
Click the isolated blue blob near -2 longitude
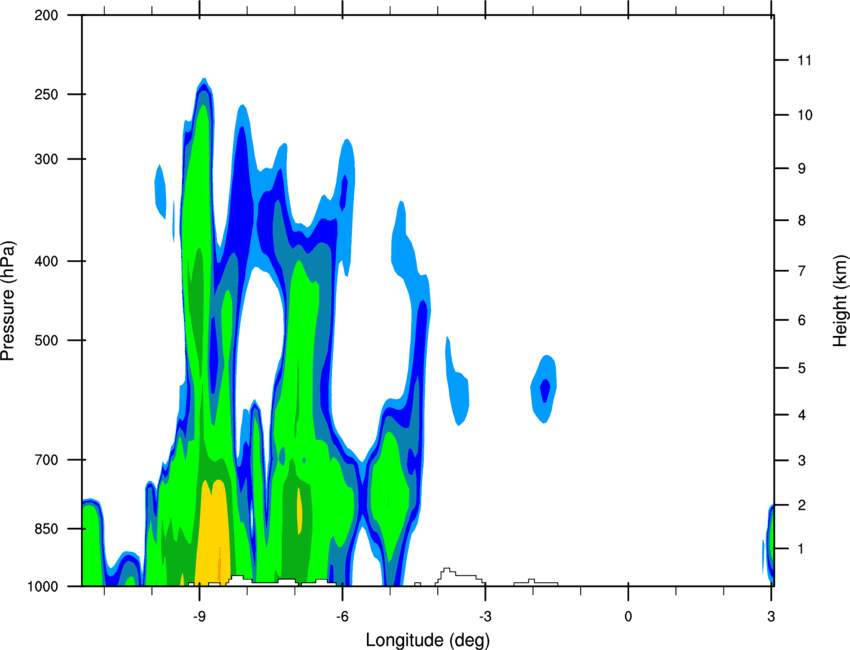(544, 389)
